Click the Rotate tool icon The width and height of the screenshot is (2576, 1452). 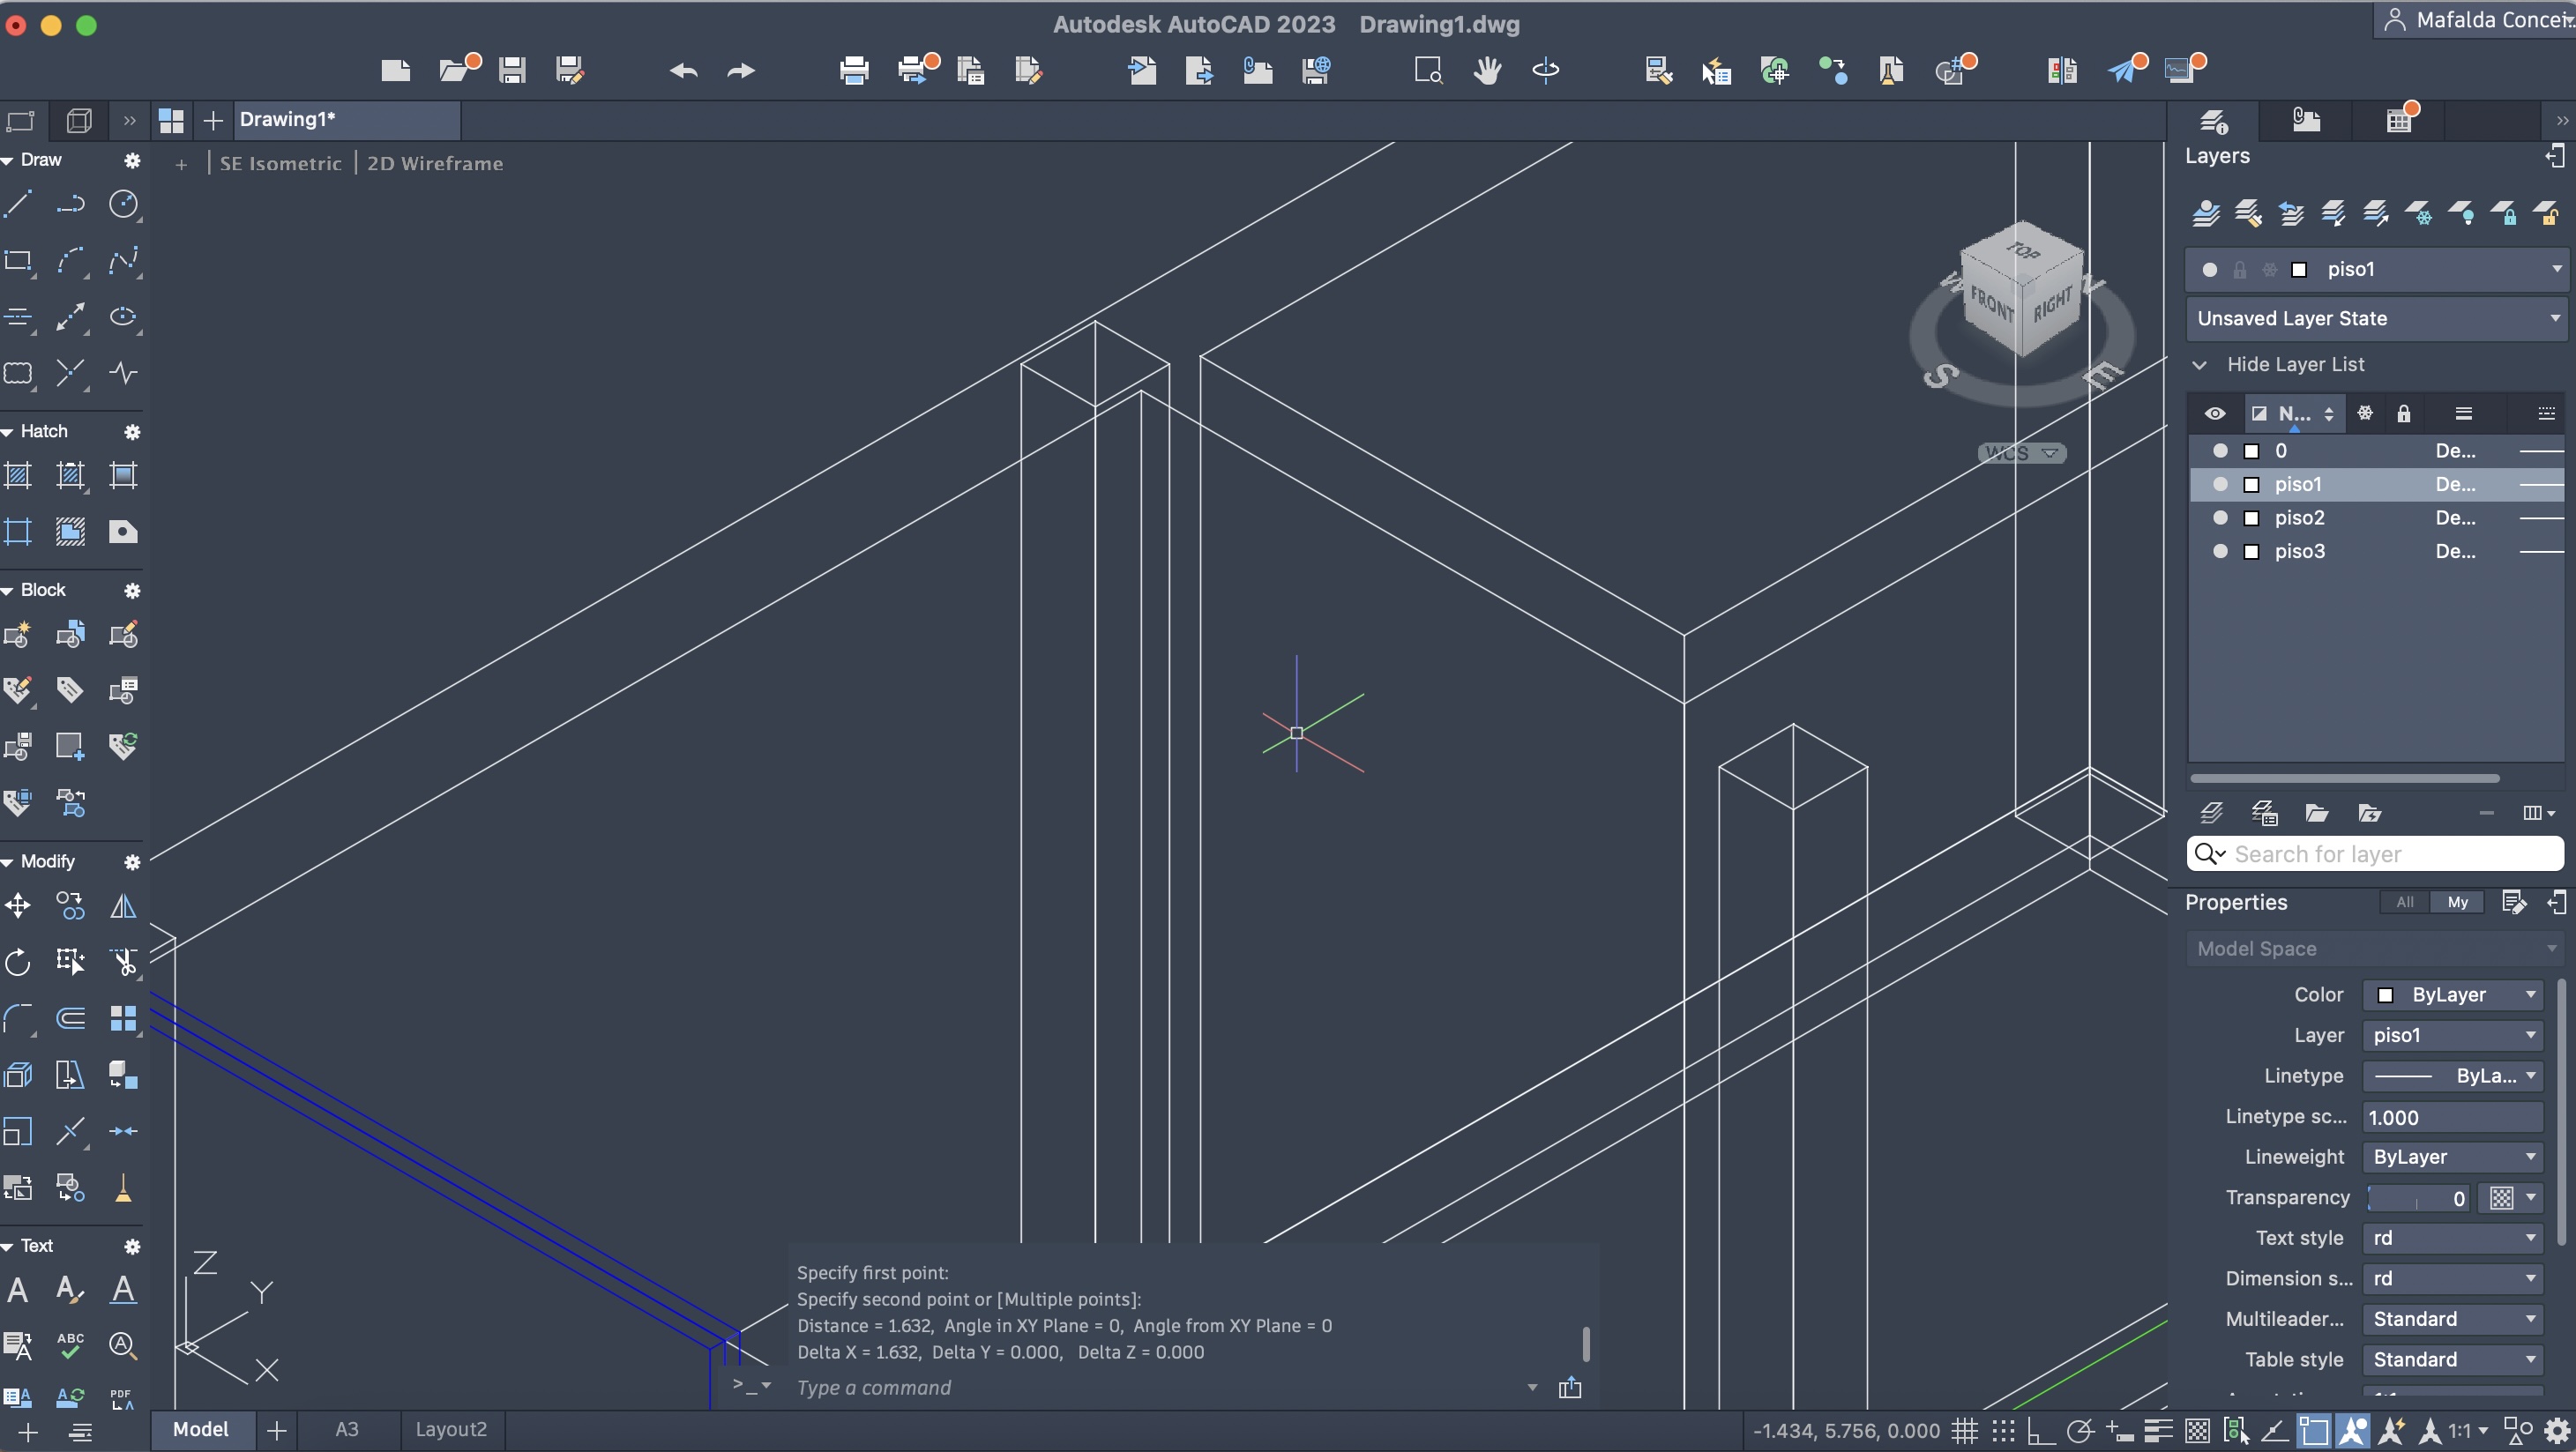18,962
